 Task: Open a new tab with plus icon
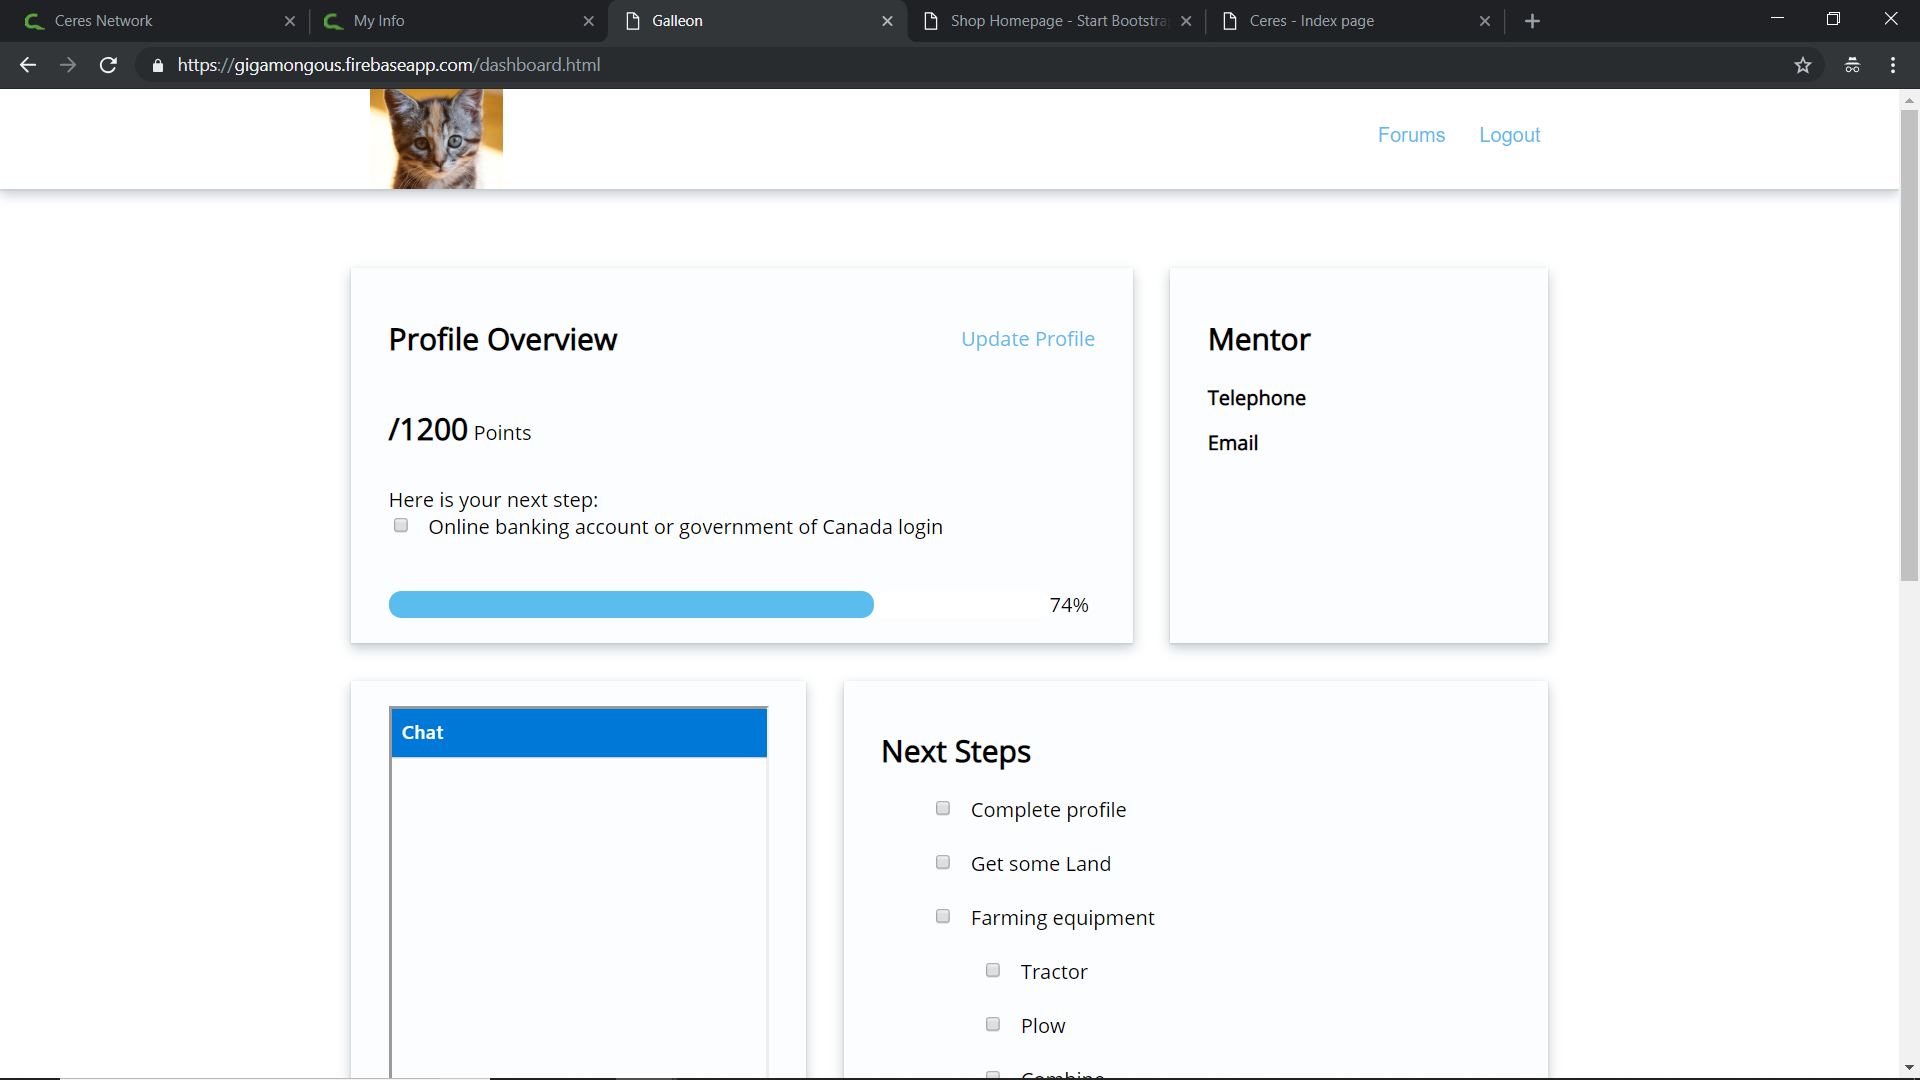(x=1532, y=21)
